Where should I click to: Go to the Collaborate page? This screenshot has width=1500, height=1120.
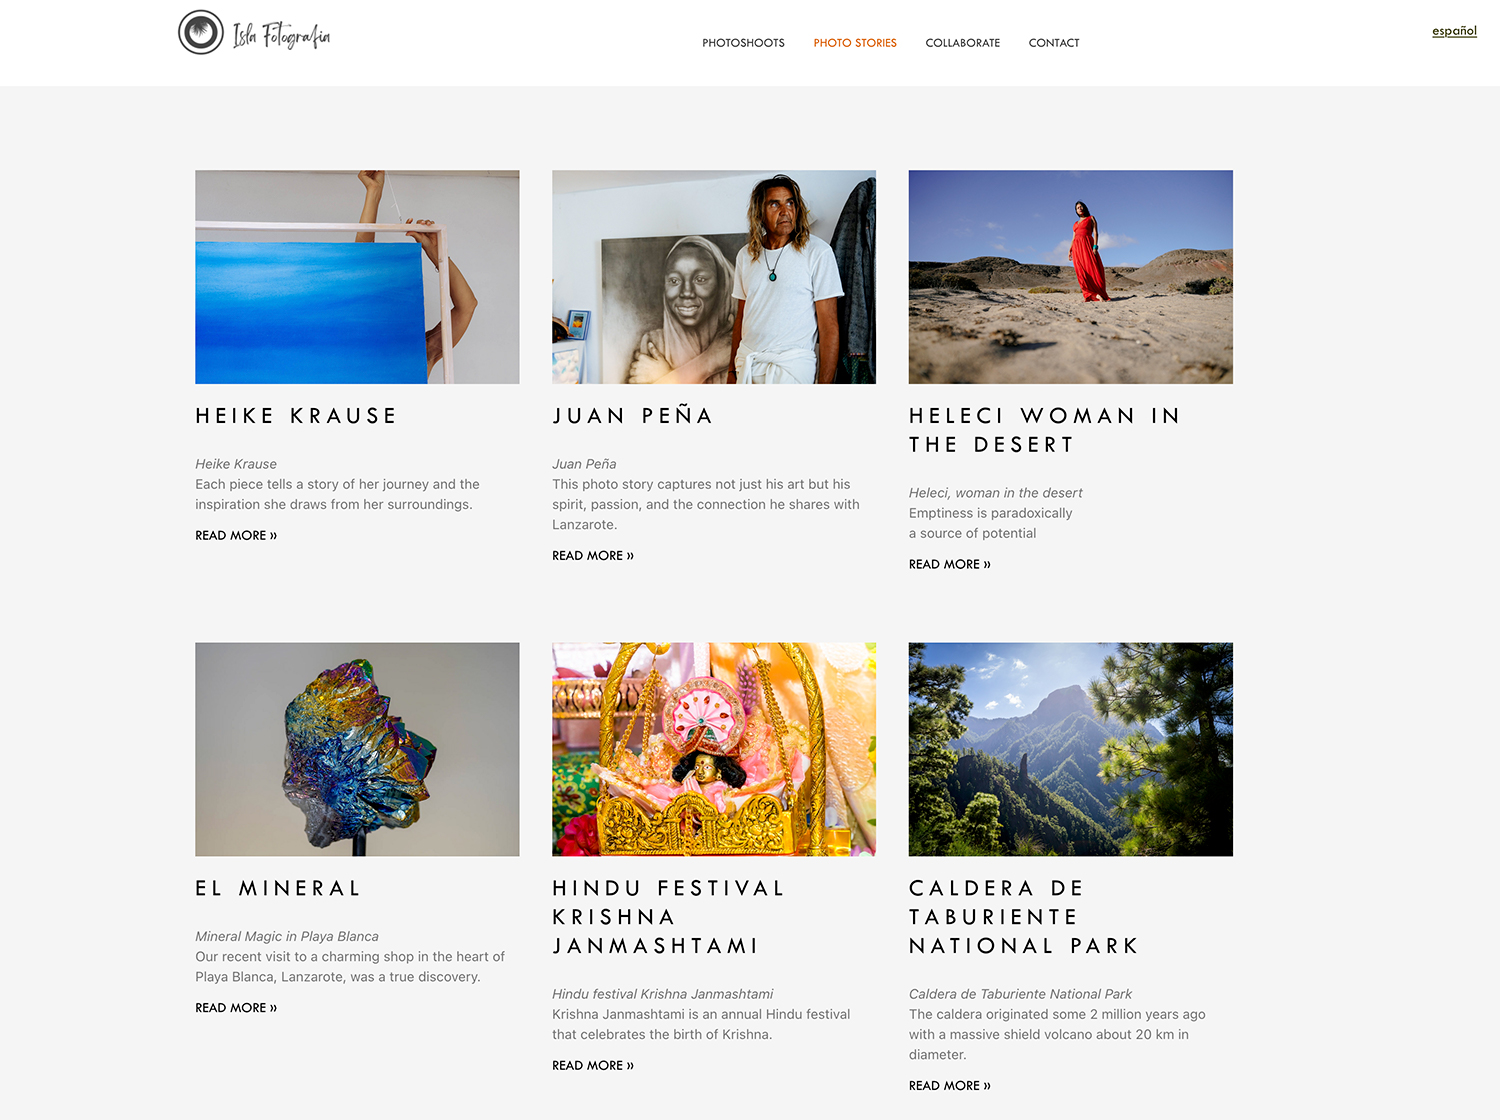point(963,43)
